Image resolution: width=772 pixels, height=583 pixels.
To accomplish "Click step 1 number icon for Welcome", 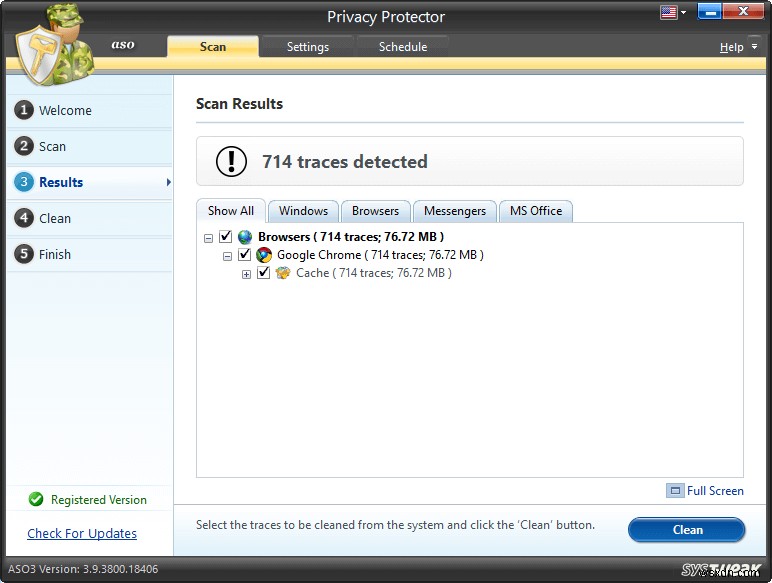I will [24, 110].
